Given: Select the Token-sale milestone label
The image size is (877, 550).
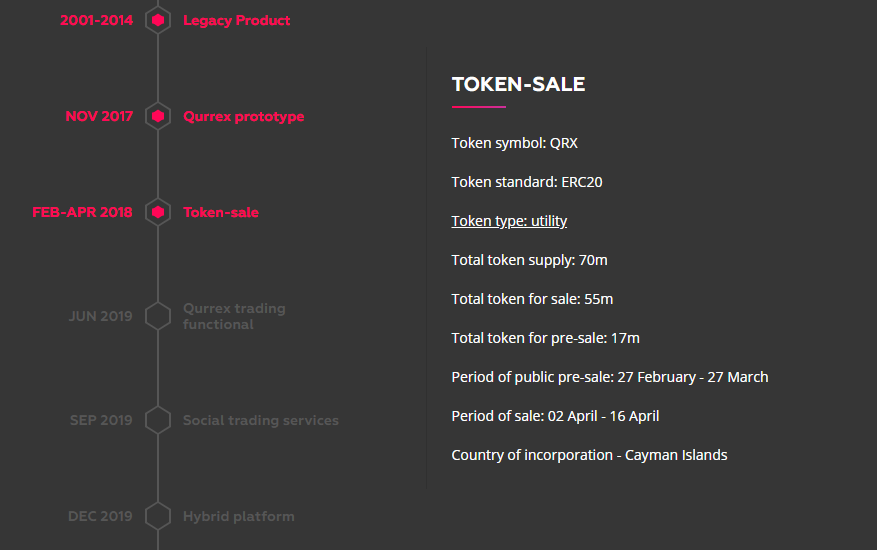Looking at the screenshot, I should 221,213.
